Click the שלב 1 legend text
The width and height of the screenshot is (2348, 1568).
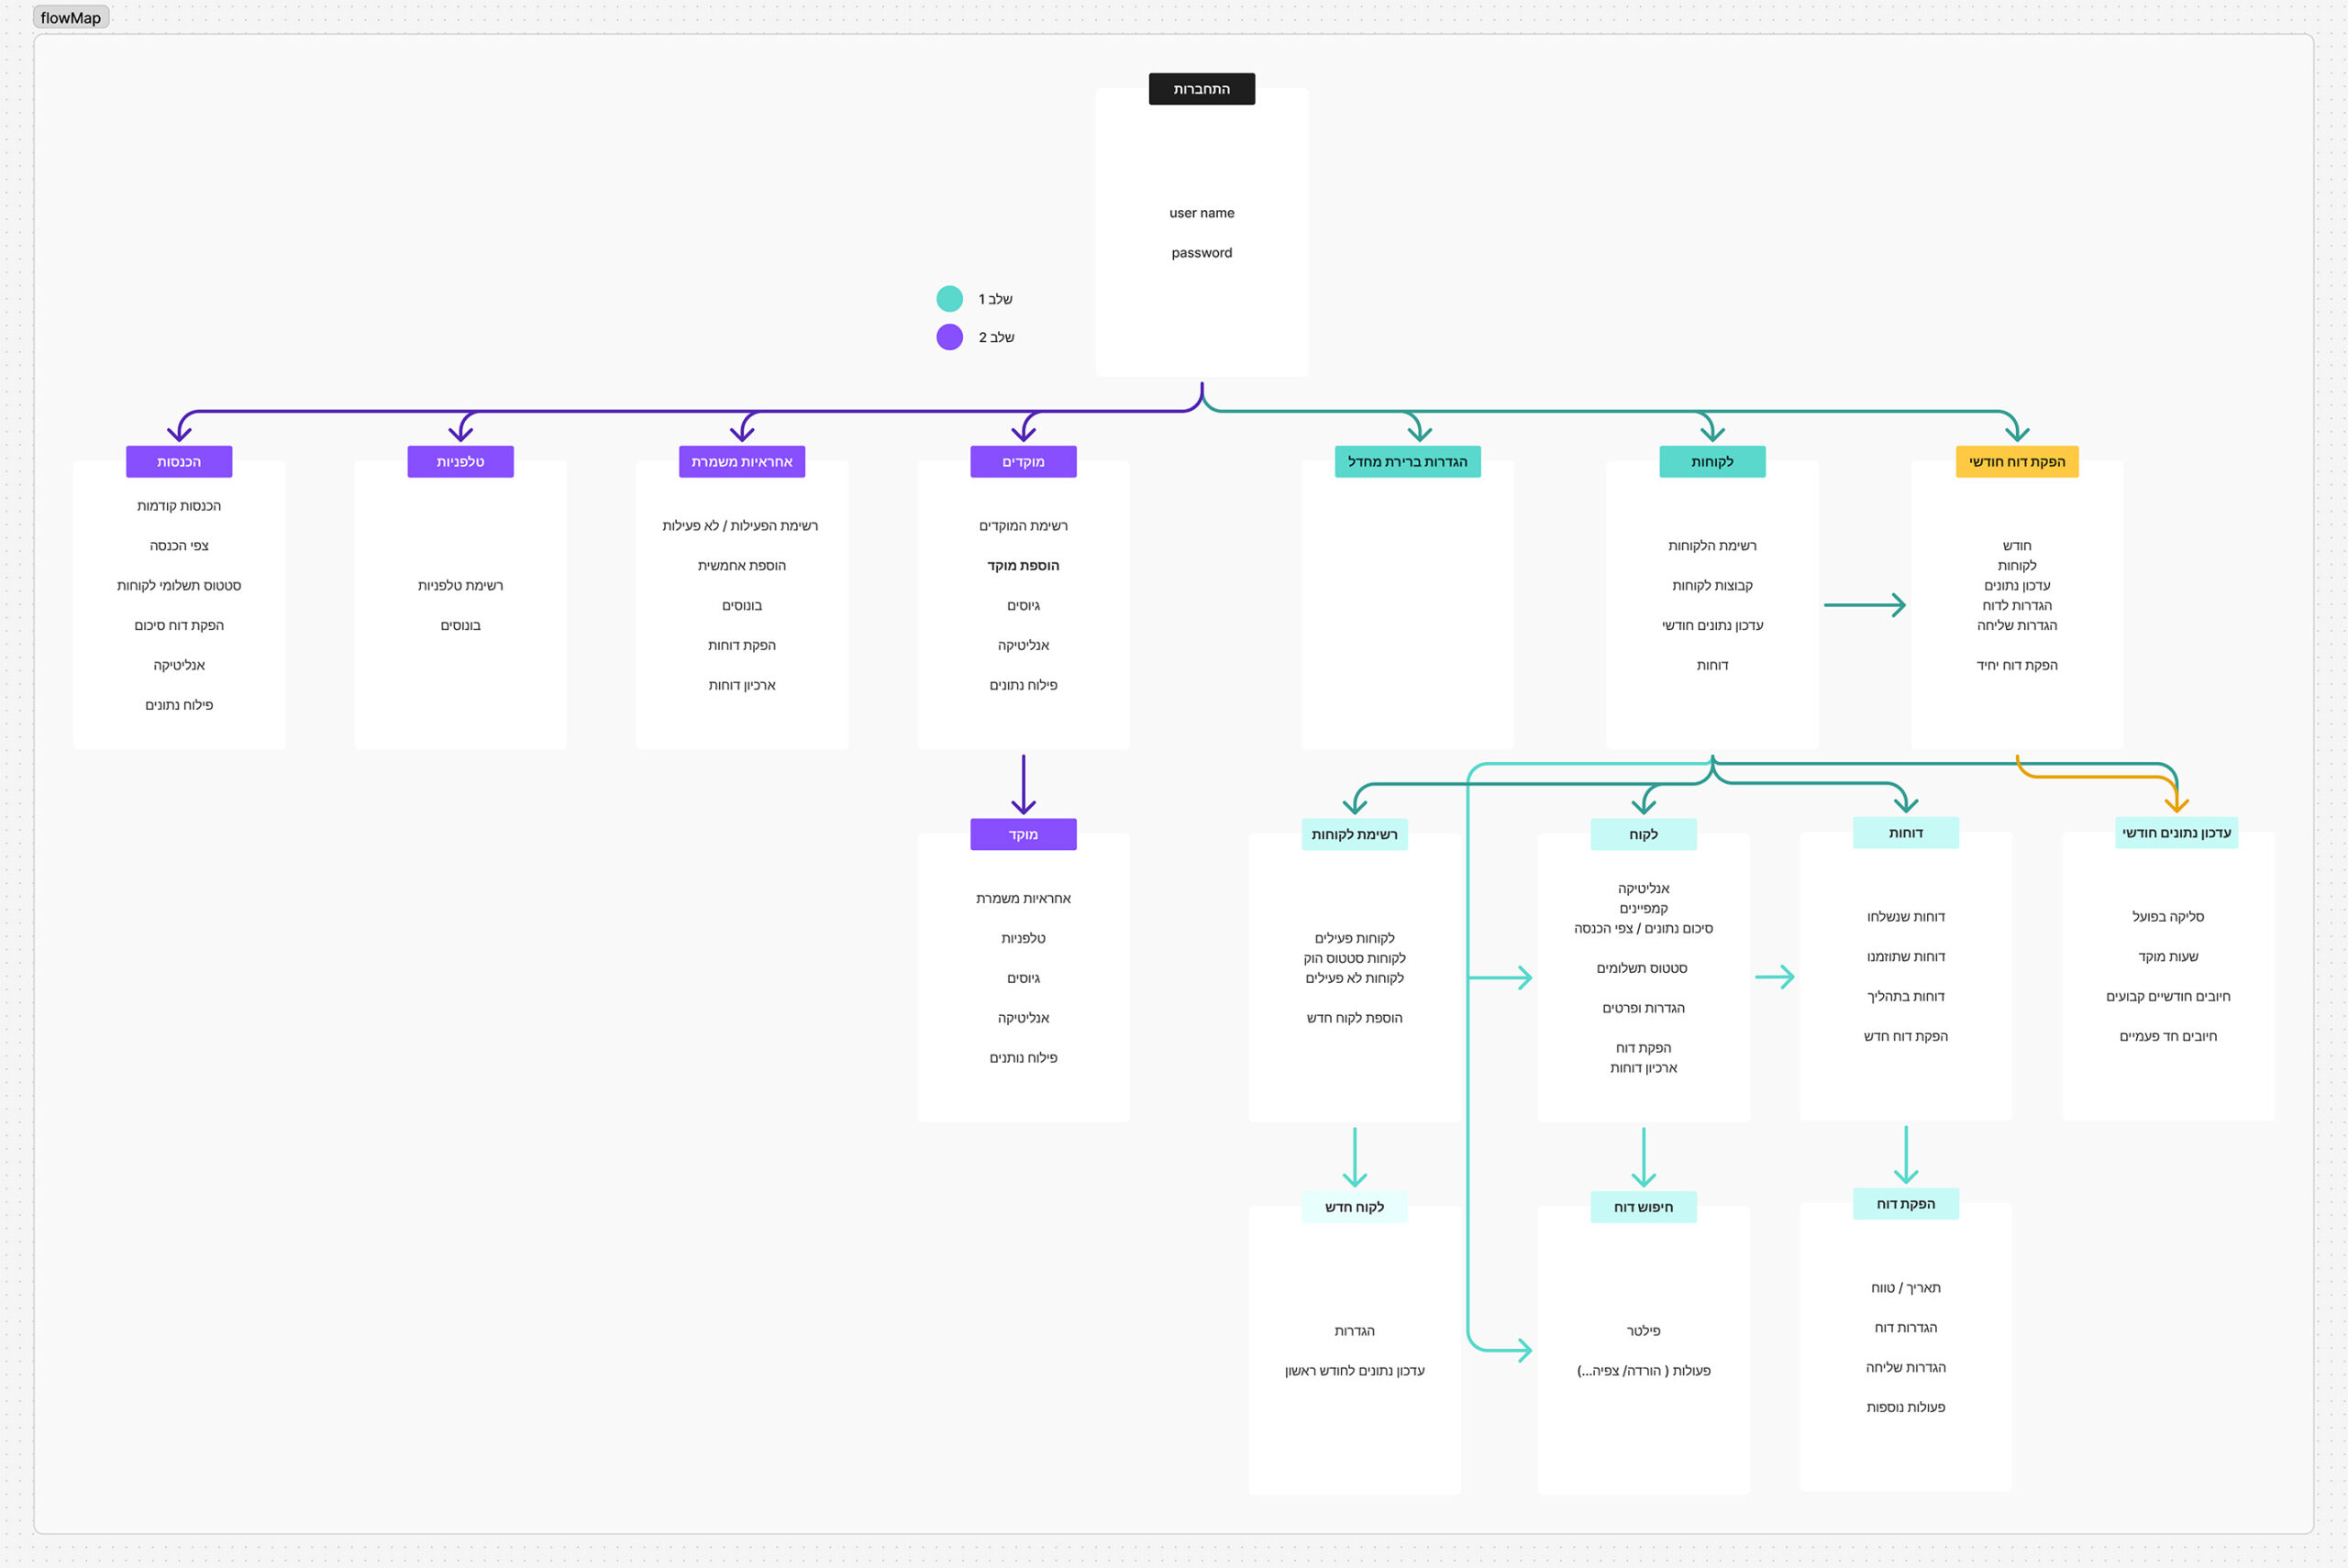click(x=995, y=299)
